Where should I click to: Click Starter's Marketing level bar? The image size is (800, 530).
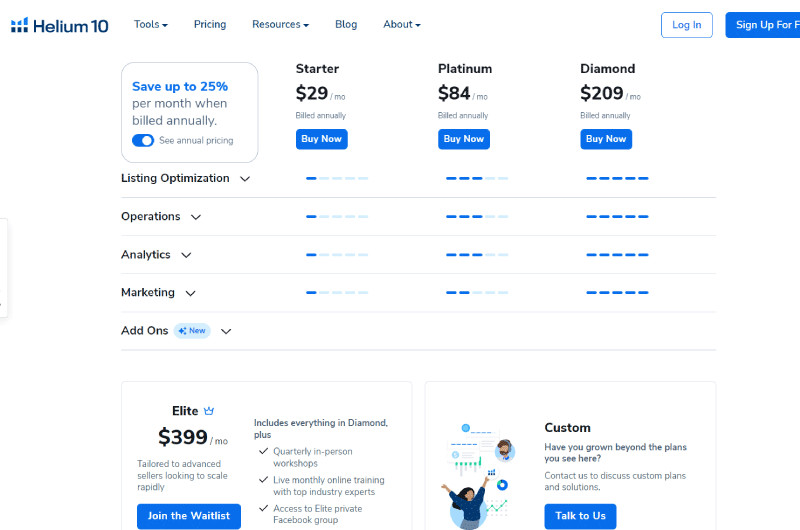pyautogui.click(x=337, y=292)
